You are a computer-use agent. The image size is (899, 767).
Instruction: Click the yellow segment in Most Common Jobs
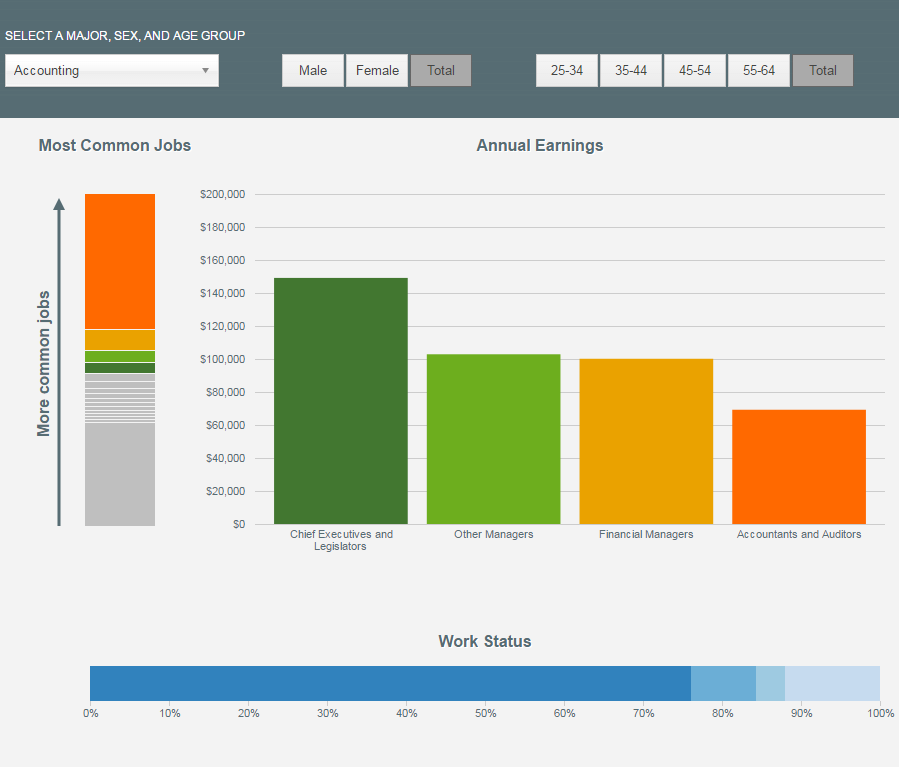[120, 338]
